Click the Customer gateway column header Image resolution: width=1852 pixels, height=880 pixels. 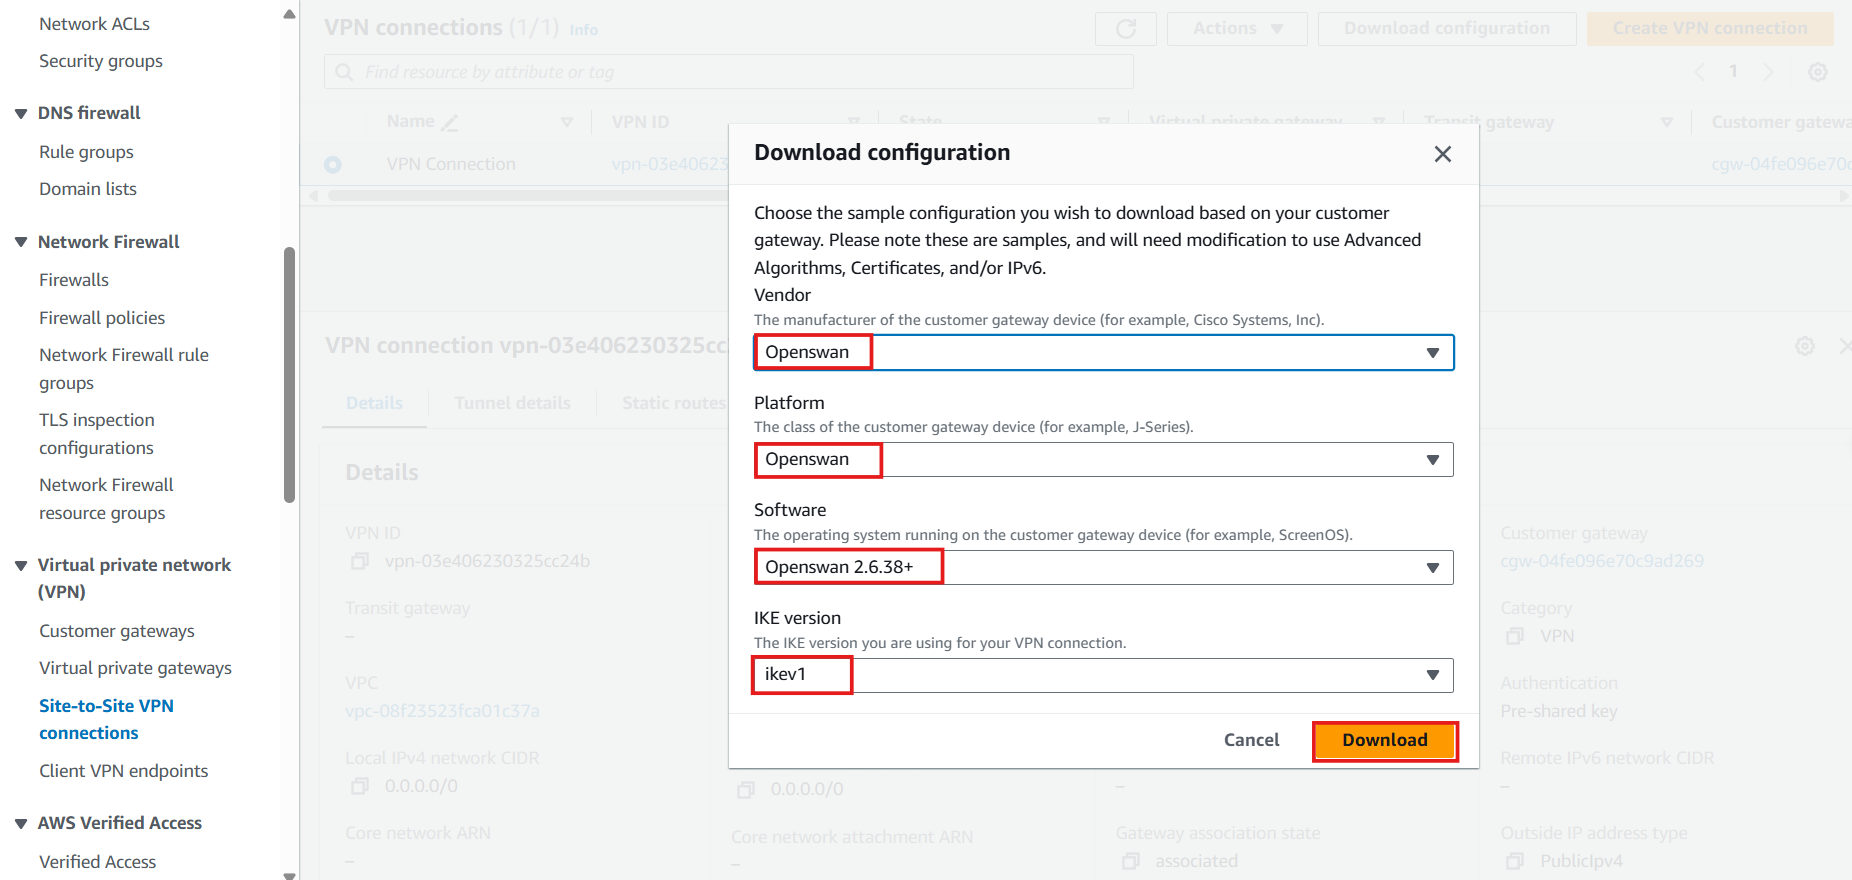coord(1780,122)
